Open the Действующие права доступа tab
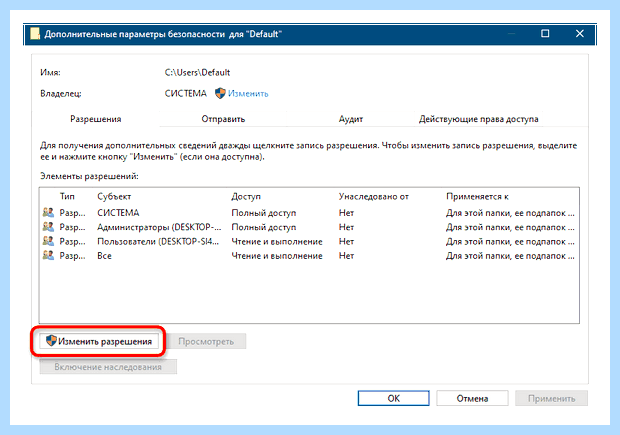The image size is (620, 435). pyautogui.click(x=478, y=119)
